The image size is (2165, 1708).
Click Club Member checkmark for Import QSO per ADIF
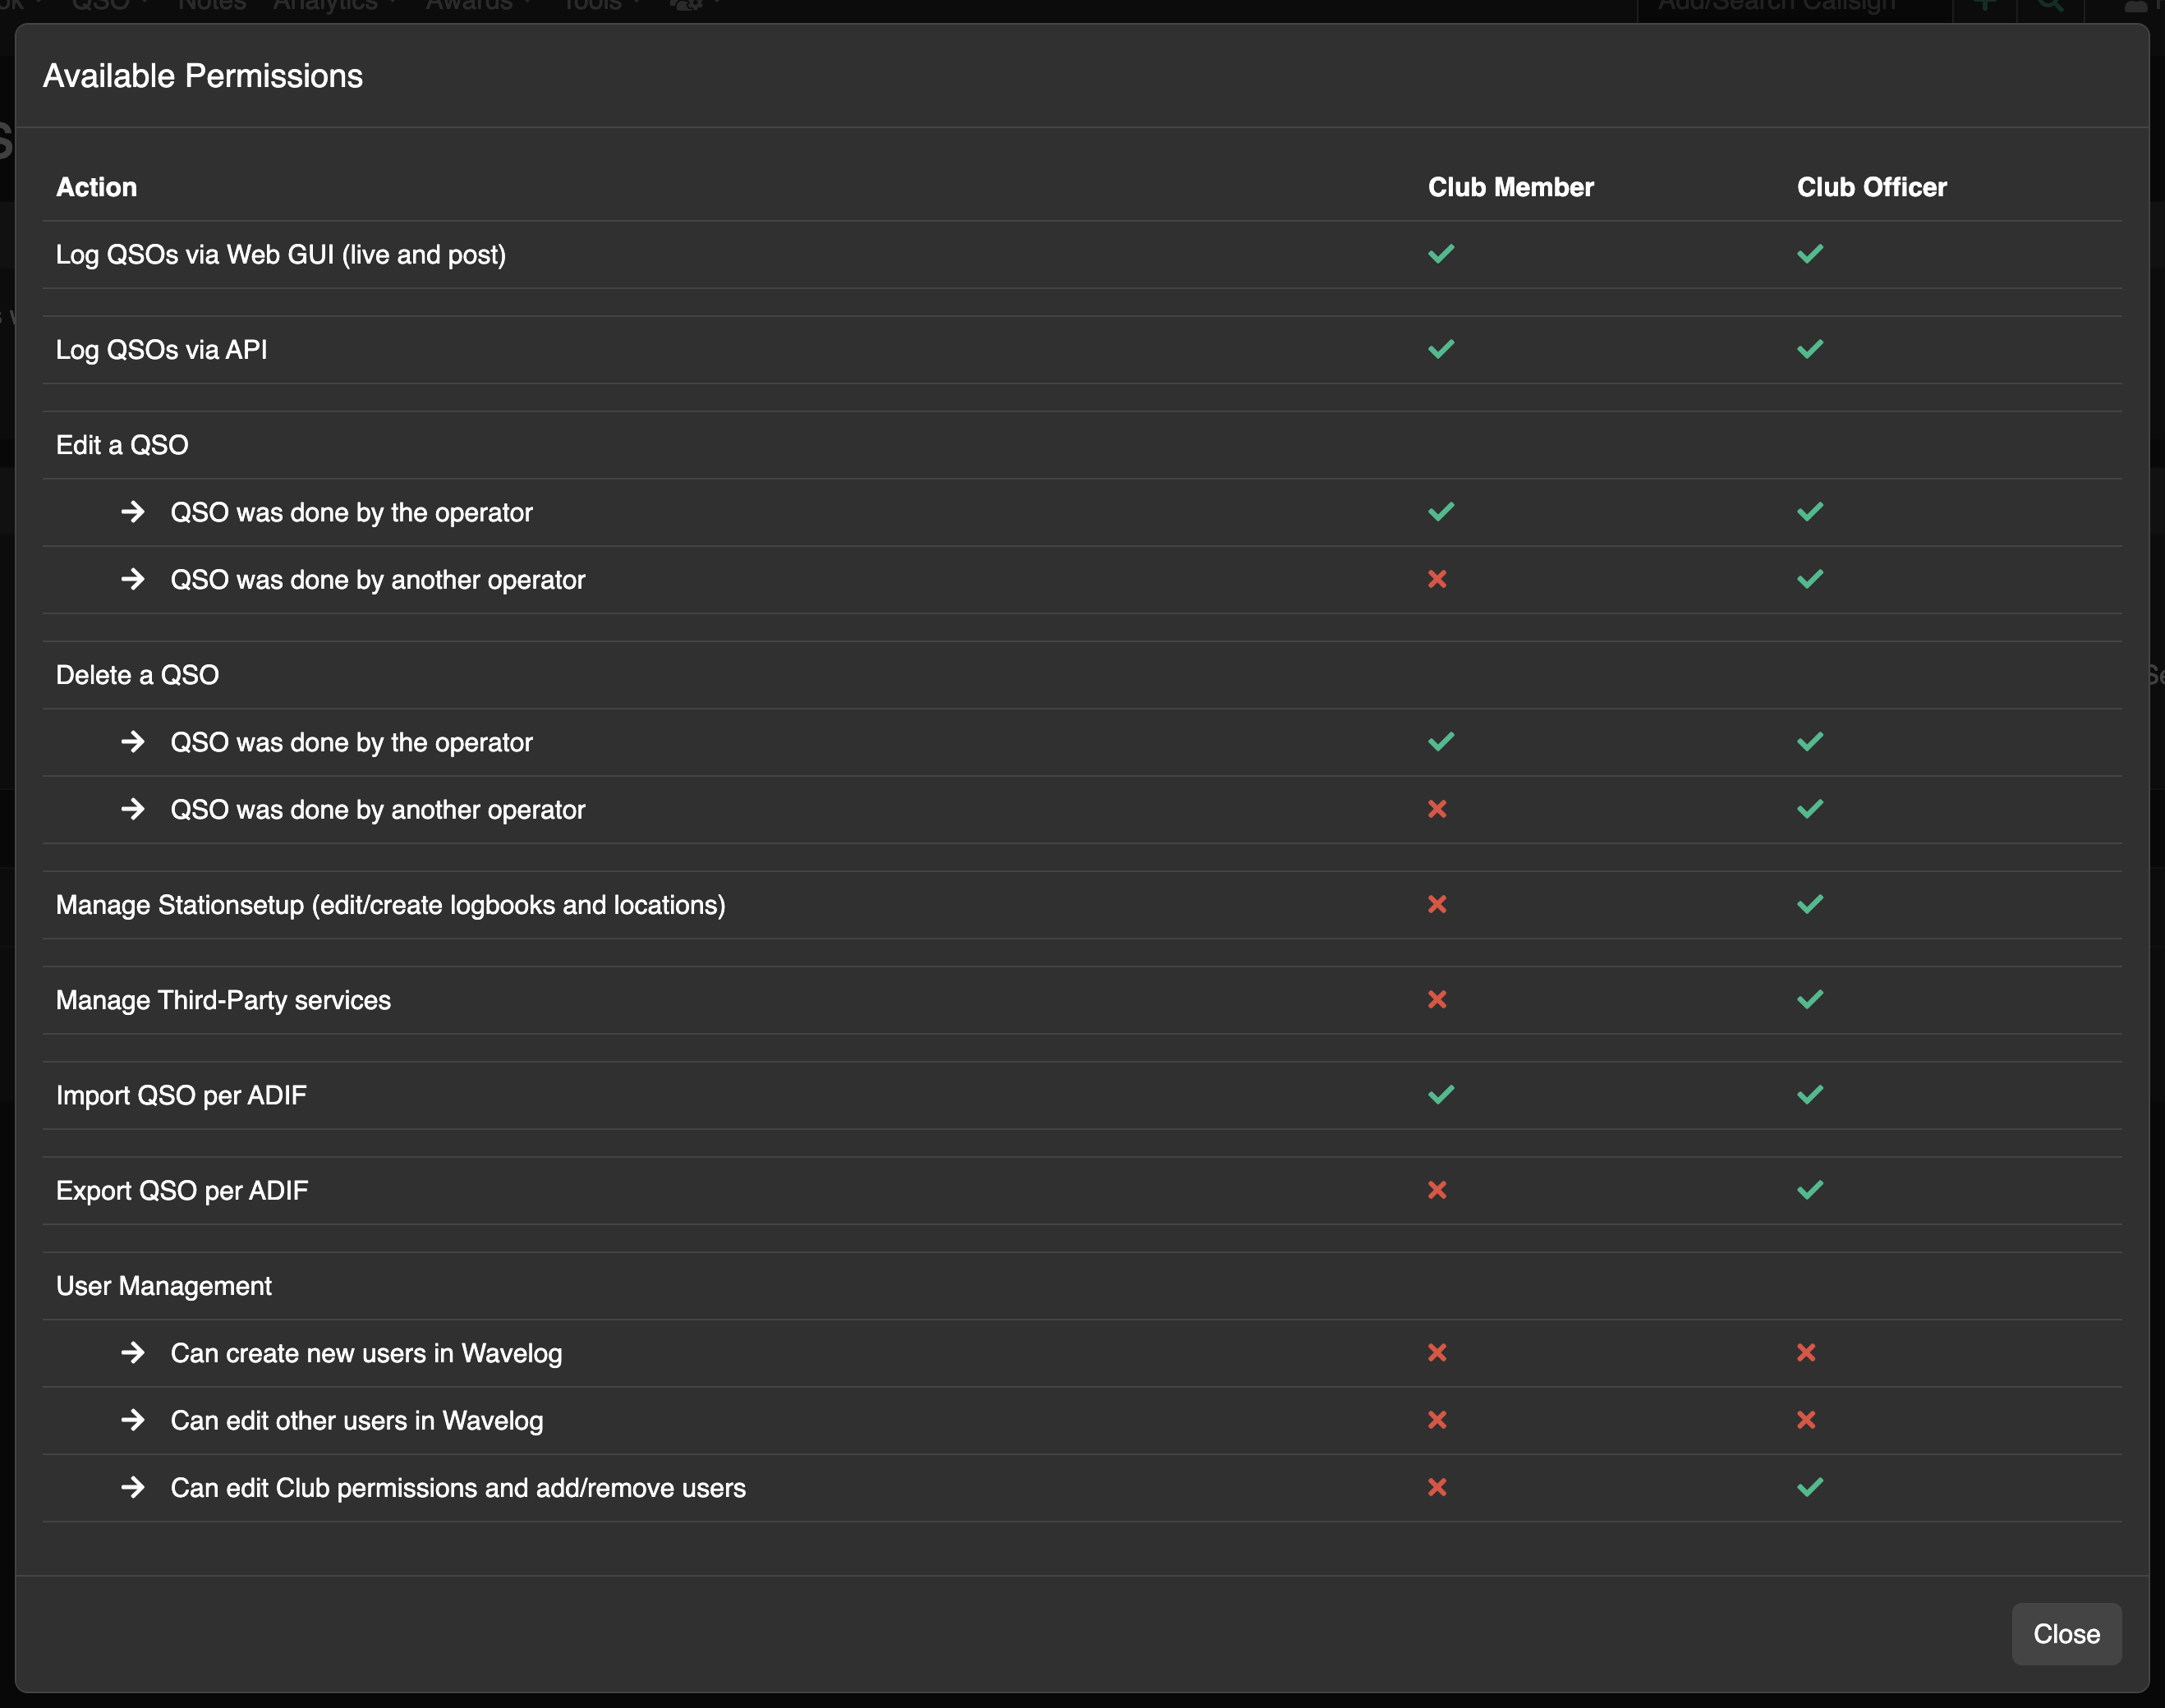[x=1441, y=1095]
